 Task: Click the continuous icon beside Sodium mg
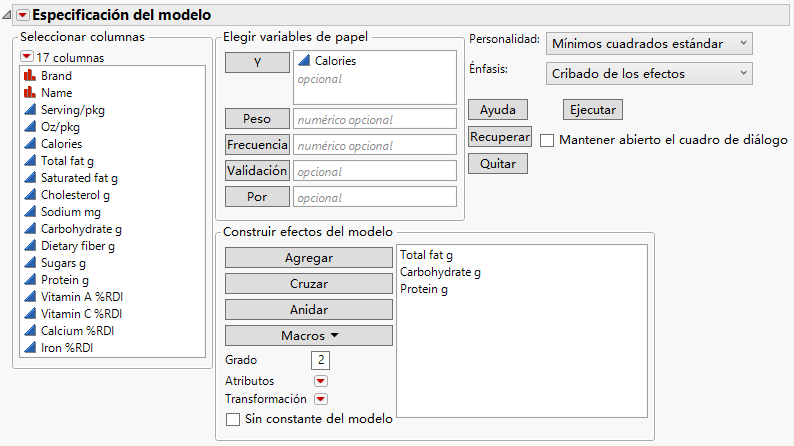click(29, 212)
